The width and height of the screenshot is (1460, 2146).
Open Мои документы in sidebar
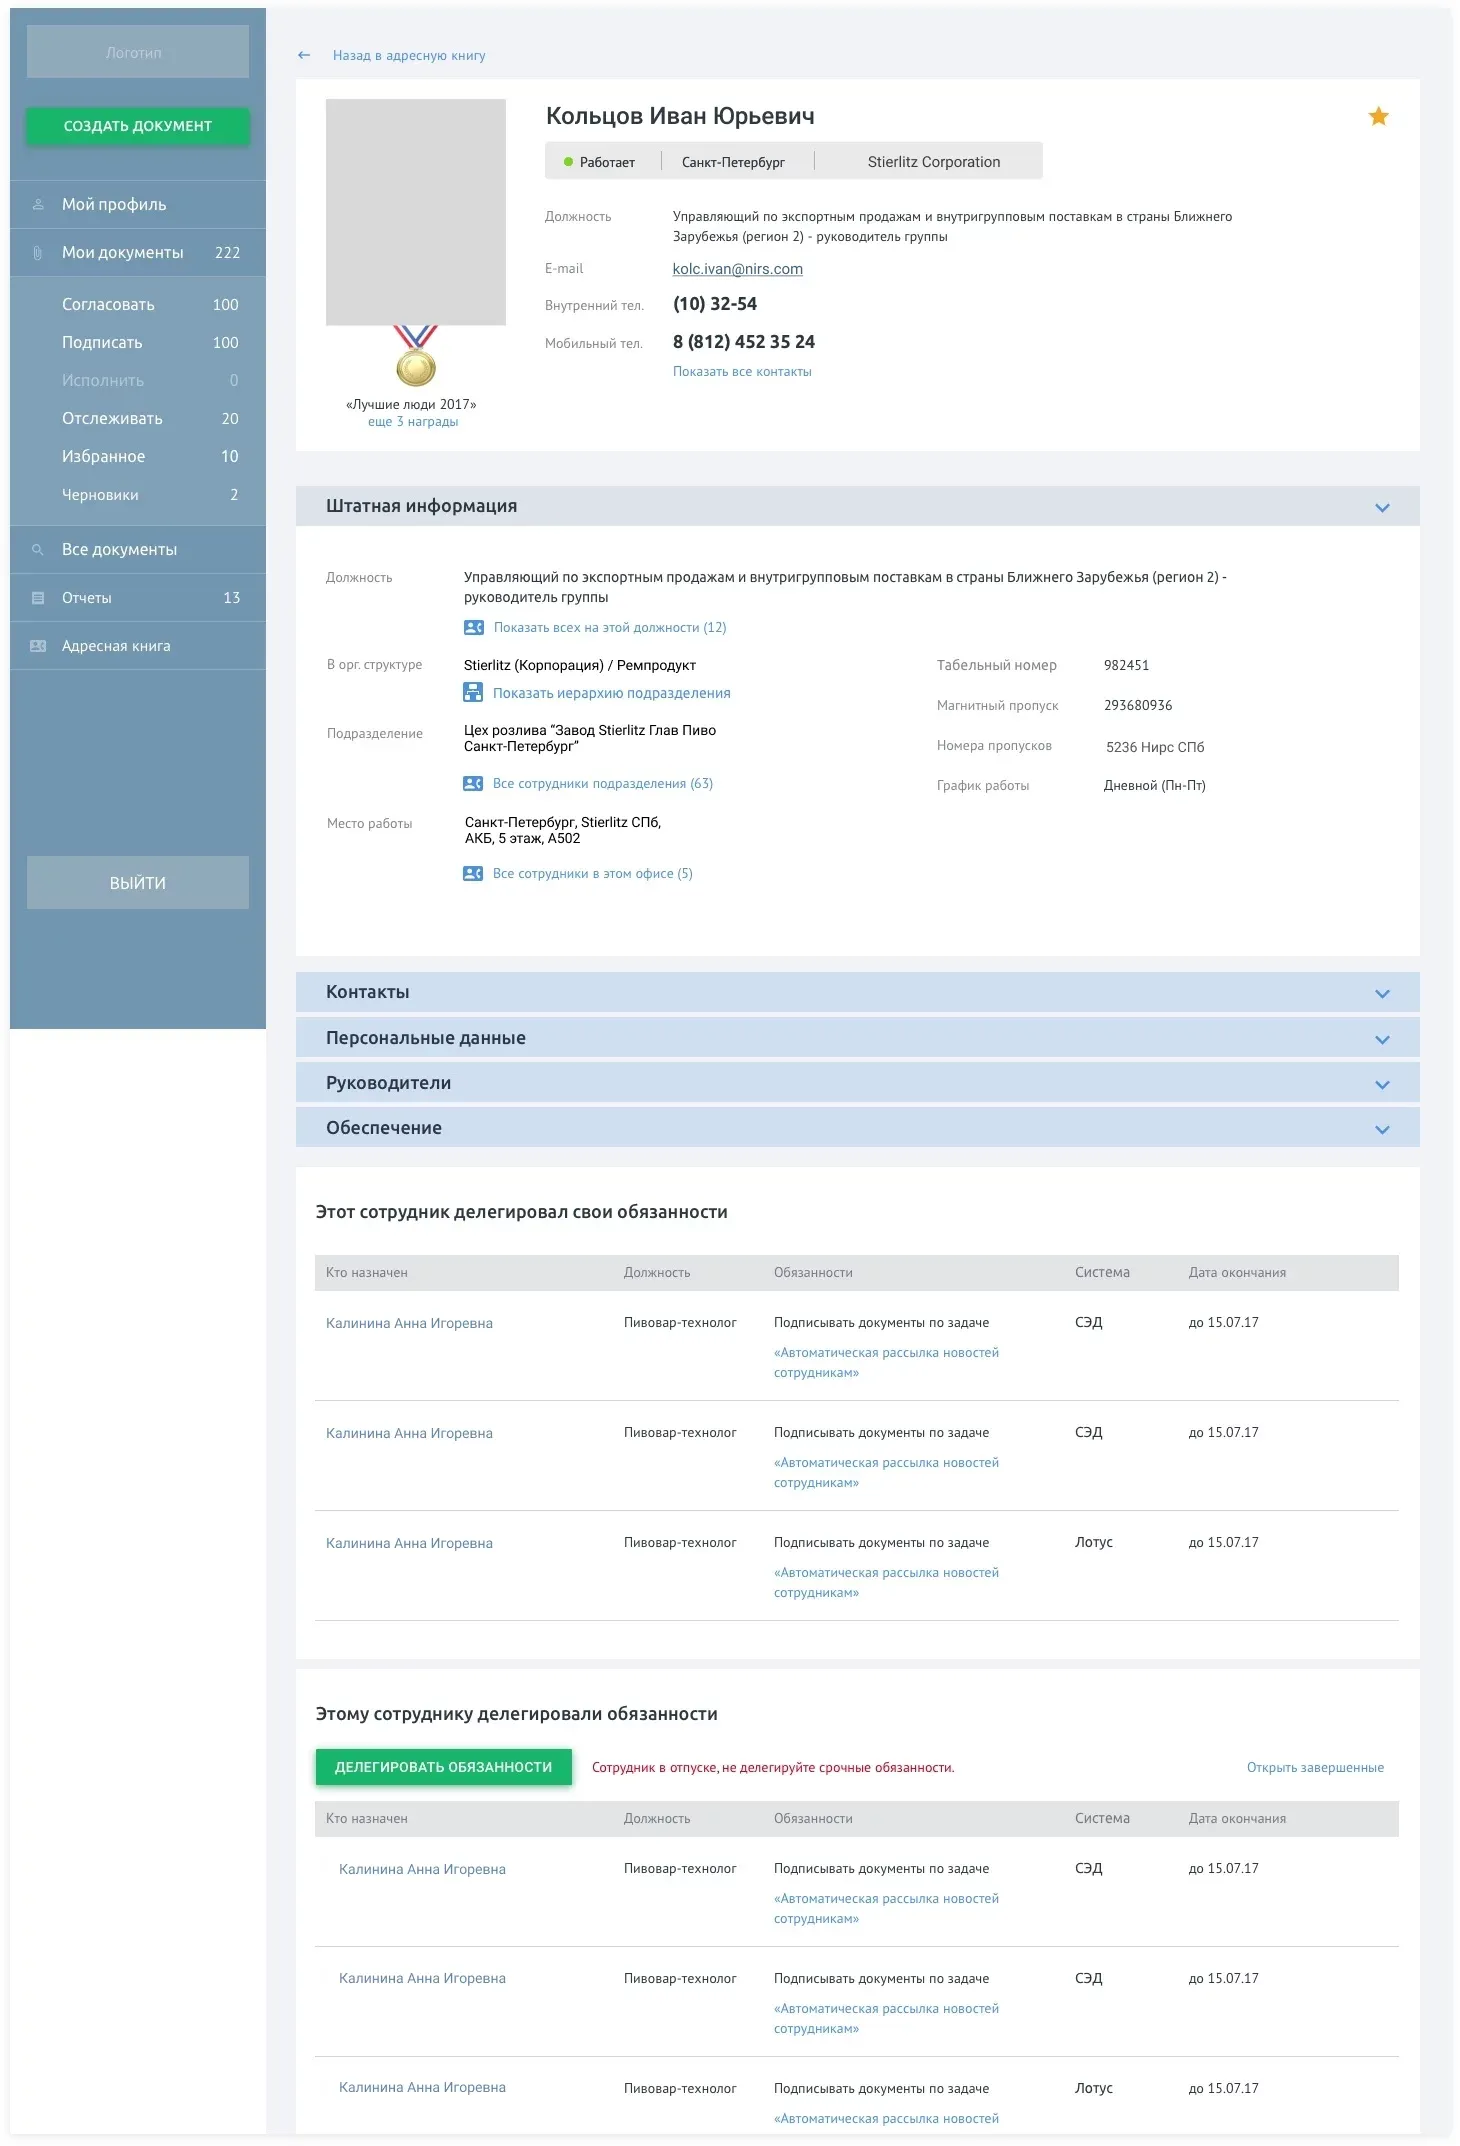pyautogui.click(x=138, y=253)
